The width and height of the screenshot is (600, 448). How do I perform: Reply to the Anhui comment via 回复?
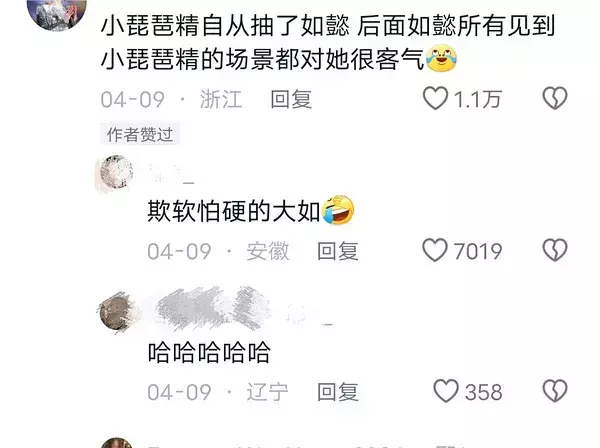(338, 251)
